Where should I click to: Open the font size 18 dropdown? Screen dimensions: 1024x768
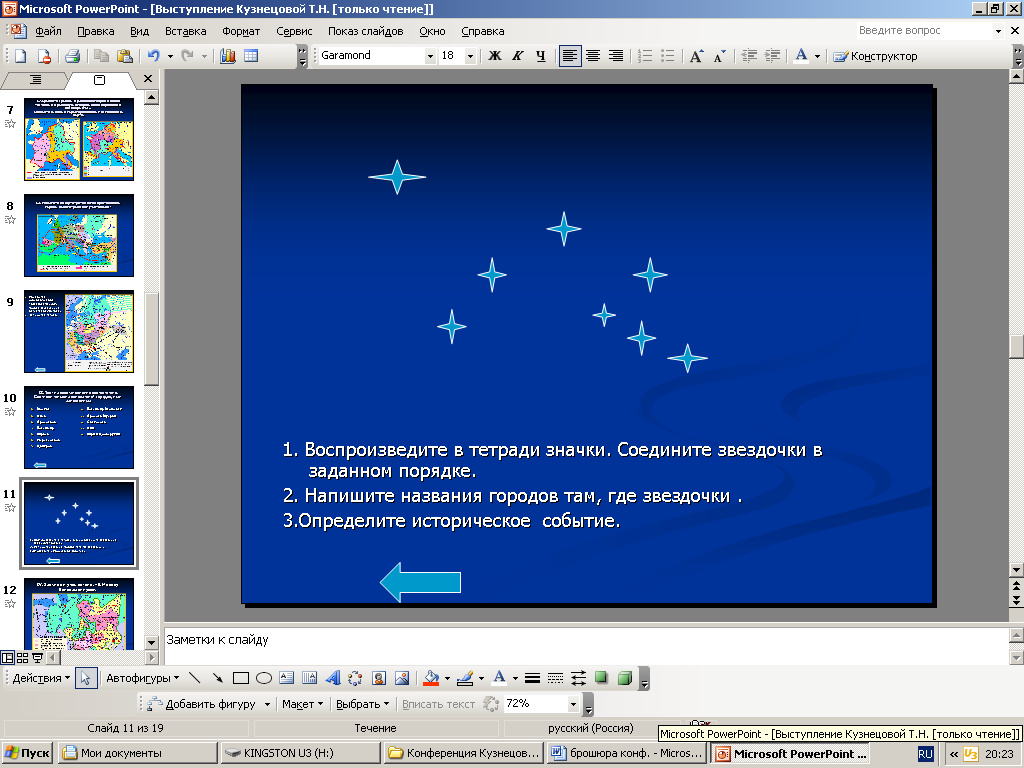(x=470, y=56)
